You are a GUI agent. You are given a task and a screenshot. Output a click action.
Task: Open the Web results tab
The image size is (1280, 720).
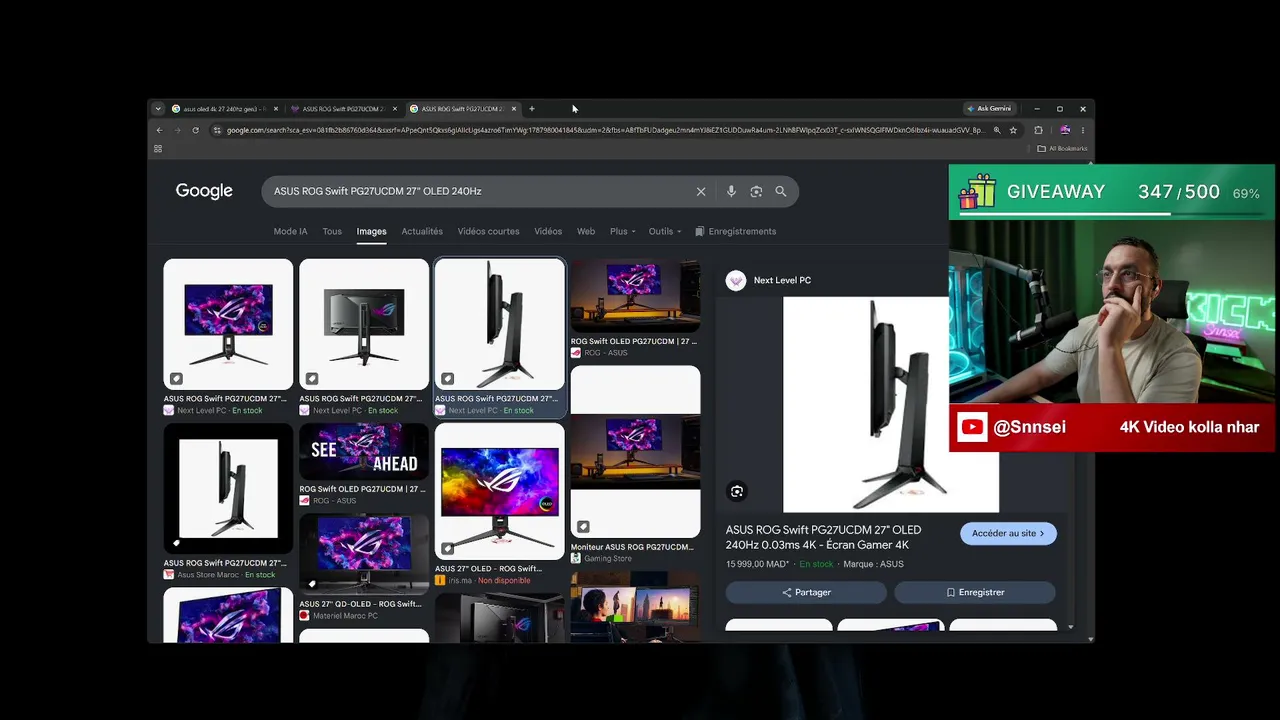click(586, 231)
